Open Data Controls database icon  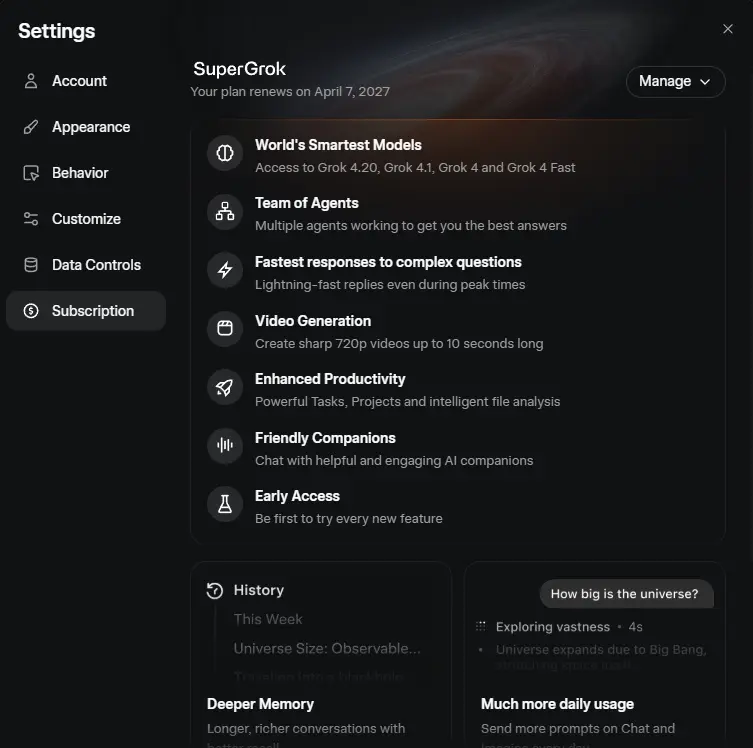(x=31, y=265)
